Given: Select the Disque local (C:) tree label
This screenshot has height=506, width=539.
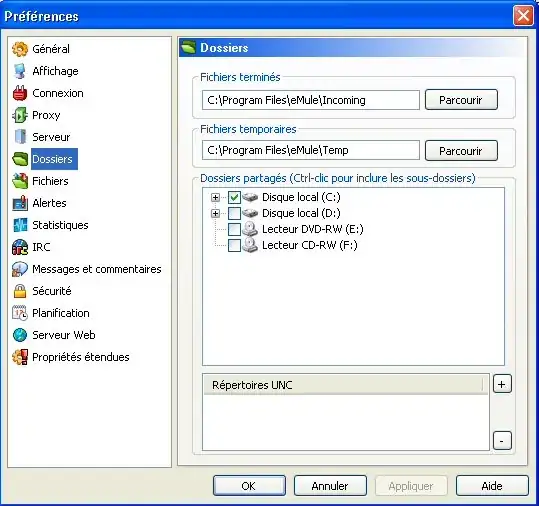Looking at the screenshot, I should [x=301, y=197].
